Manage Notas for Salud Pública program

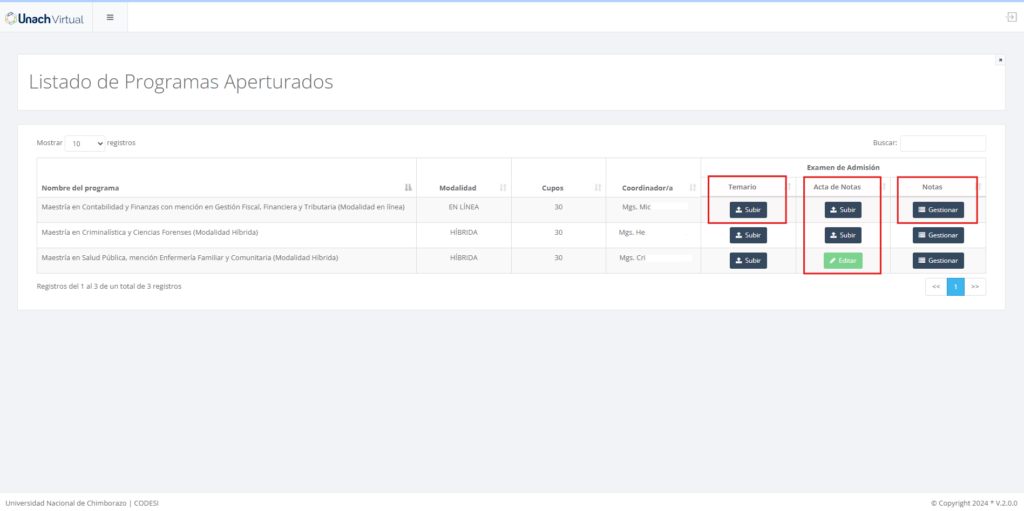click(x=938, y=260)
